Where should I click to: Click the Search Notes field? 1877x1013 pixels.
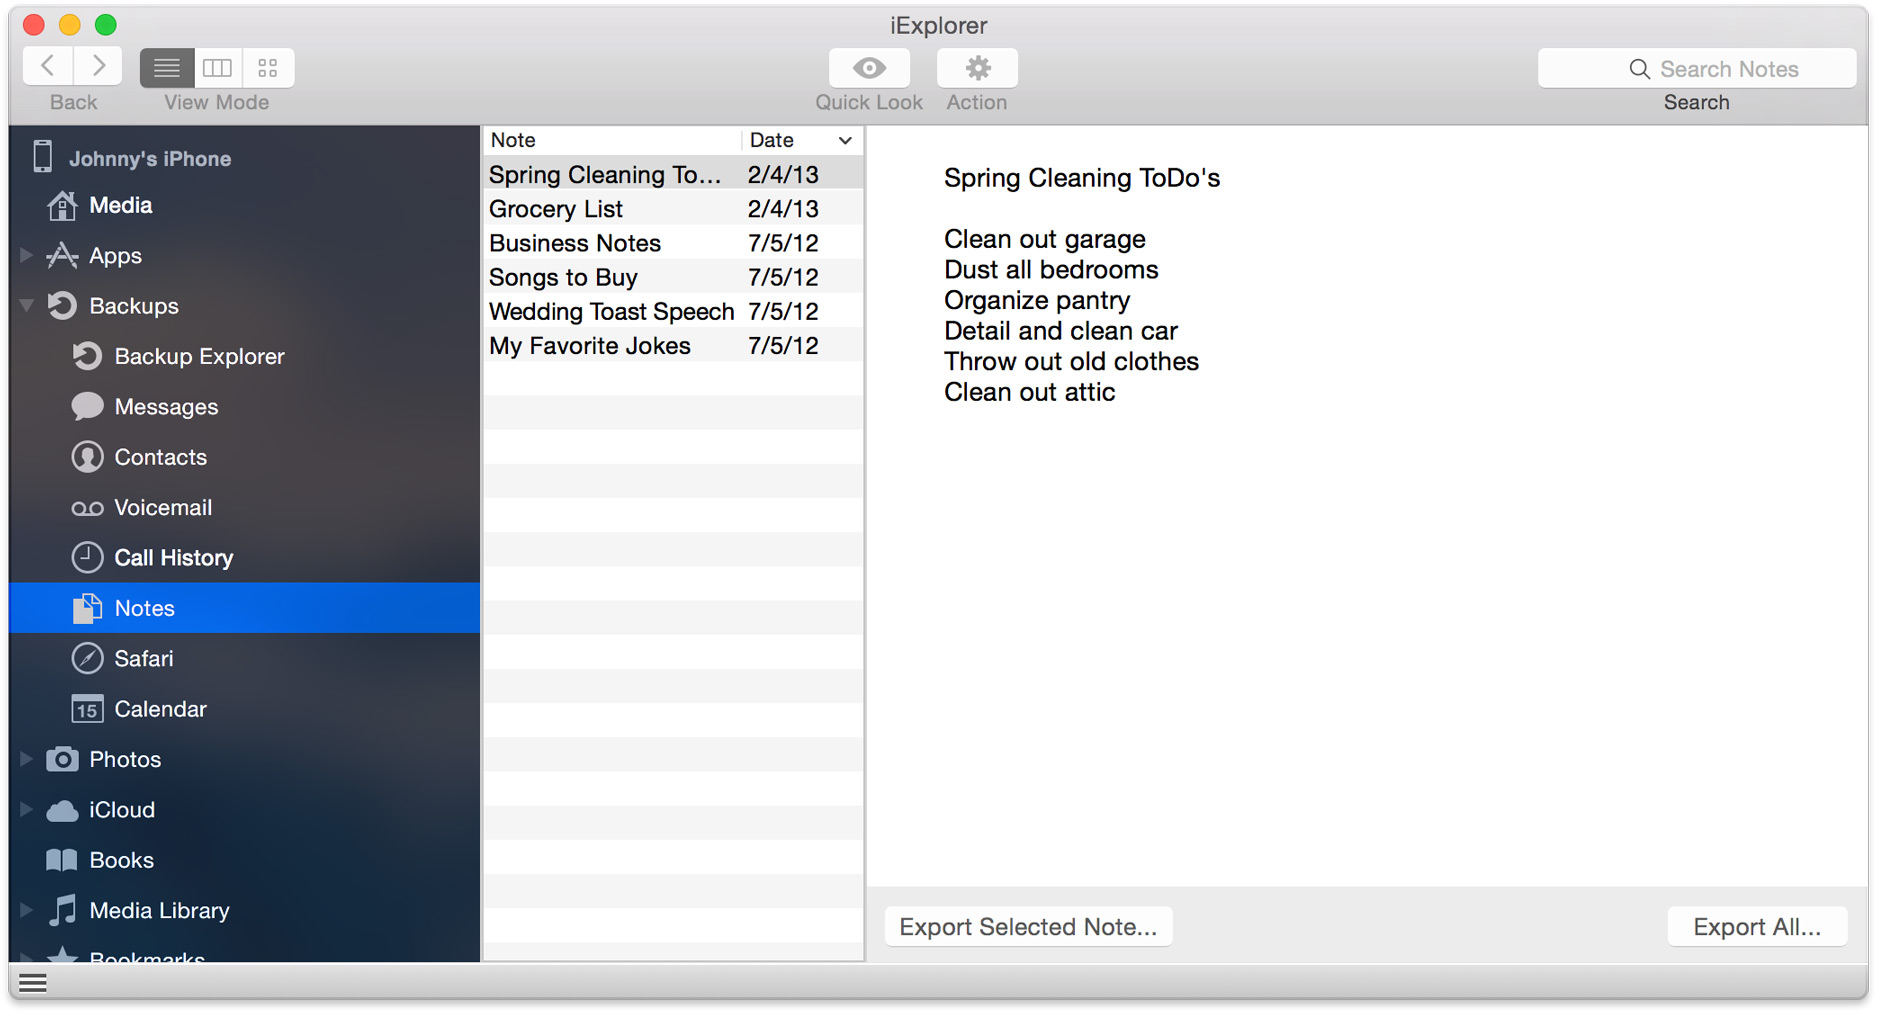coord(1697,69)
